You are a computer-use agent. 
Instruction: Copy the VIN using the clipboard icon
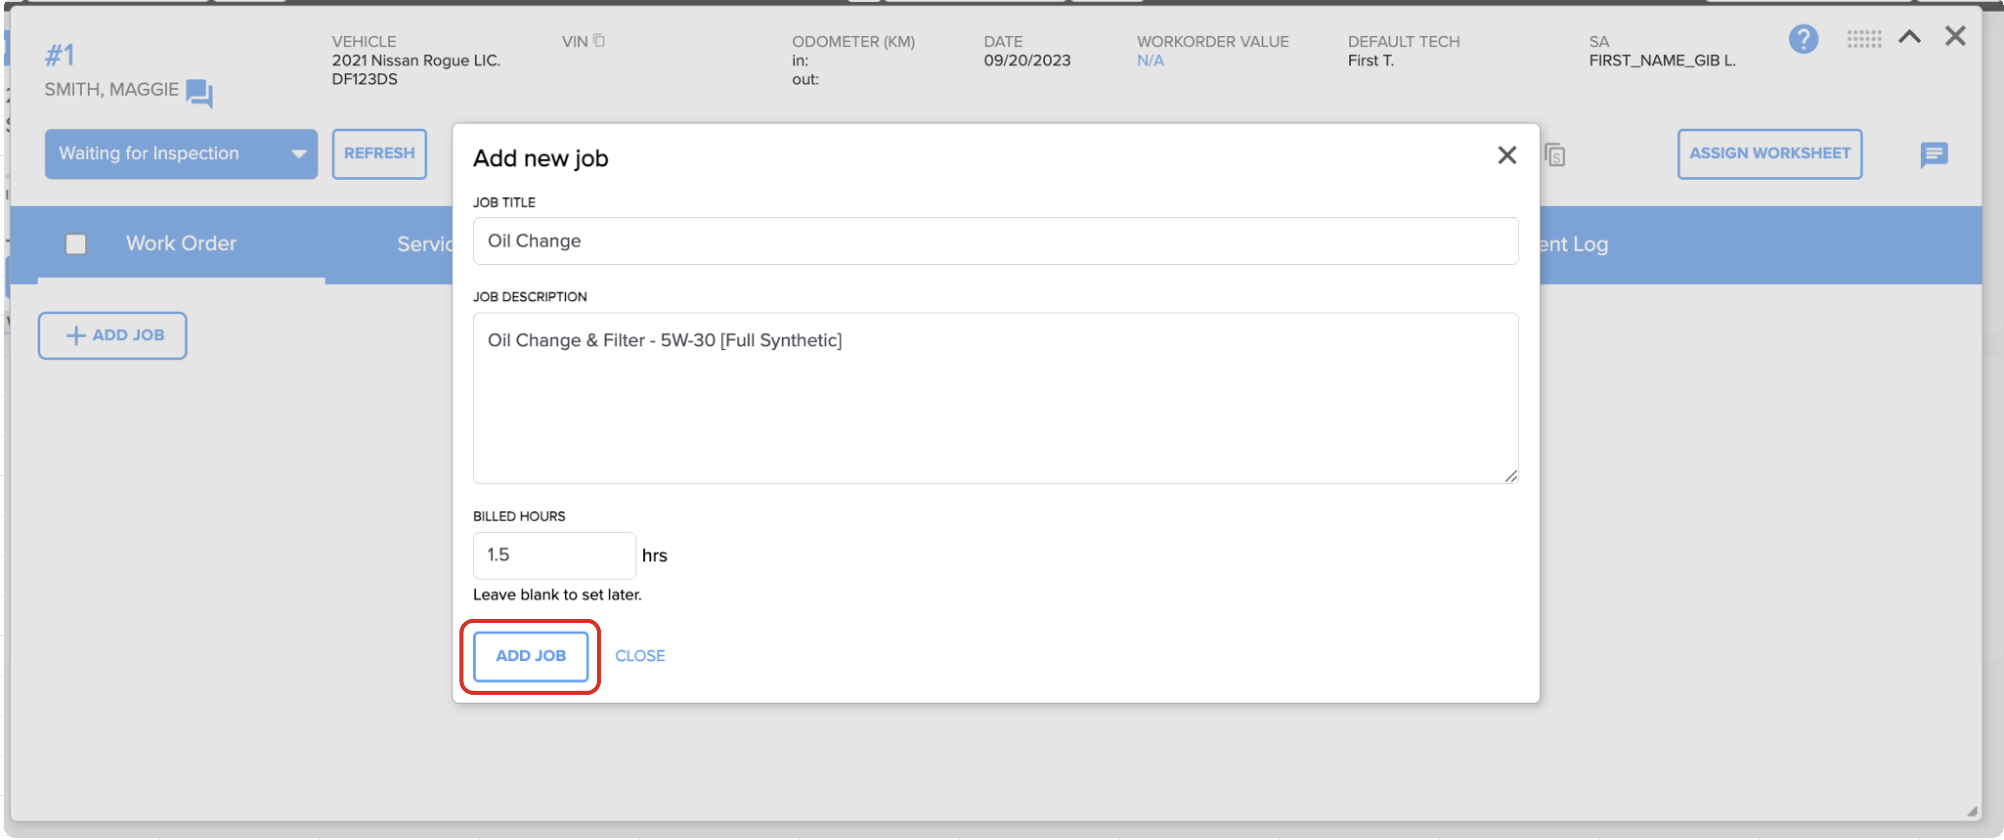[x=599, y=41]
